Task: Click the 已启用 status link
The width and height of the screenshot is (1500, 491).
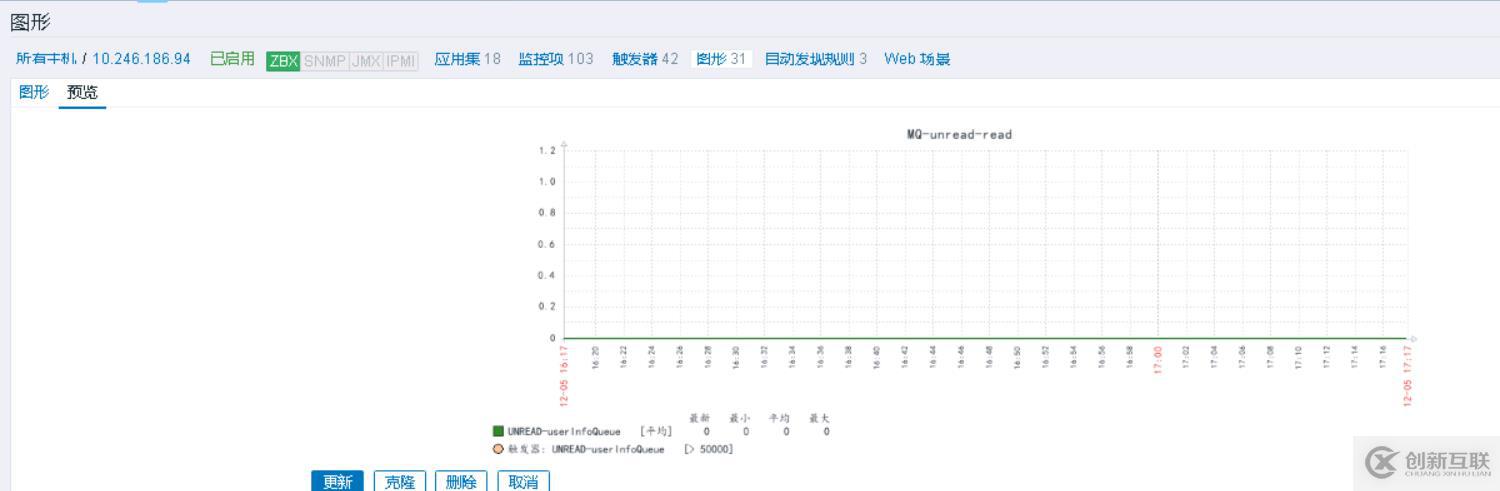Action: click(x=232, y=59)
